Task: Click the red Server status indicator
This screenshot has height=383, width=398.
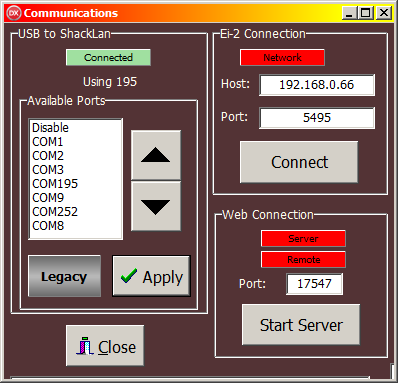Action: point(303,238)
